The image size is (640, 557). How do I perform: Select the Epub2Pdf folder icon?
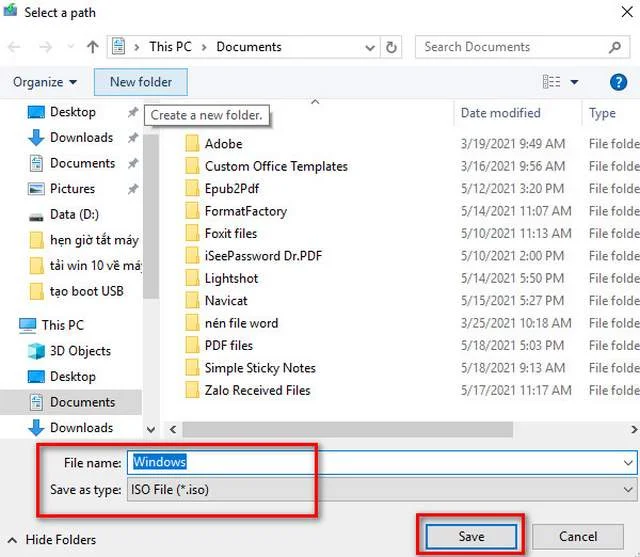click(x=192, y=189)
